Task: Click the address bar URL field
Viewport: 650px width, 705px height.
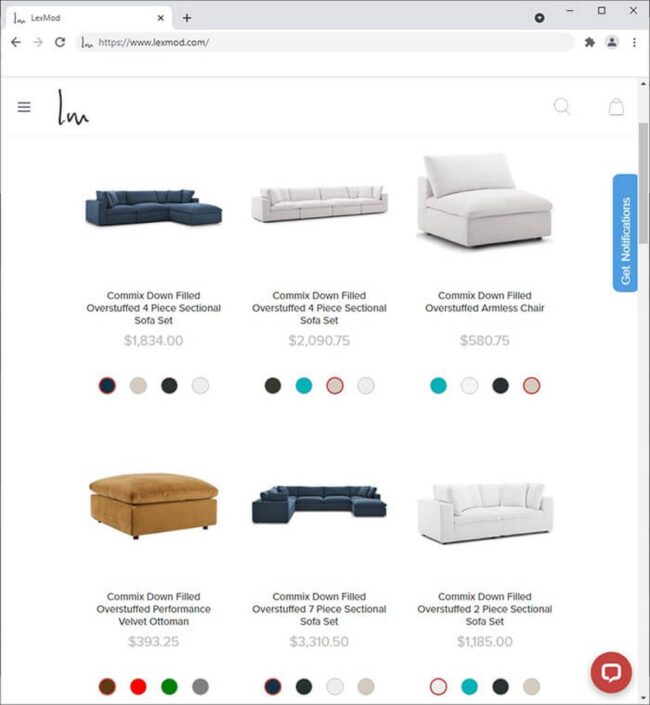Action: (x=325, y=42)
